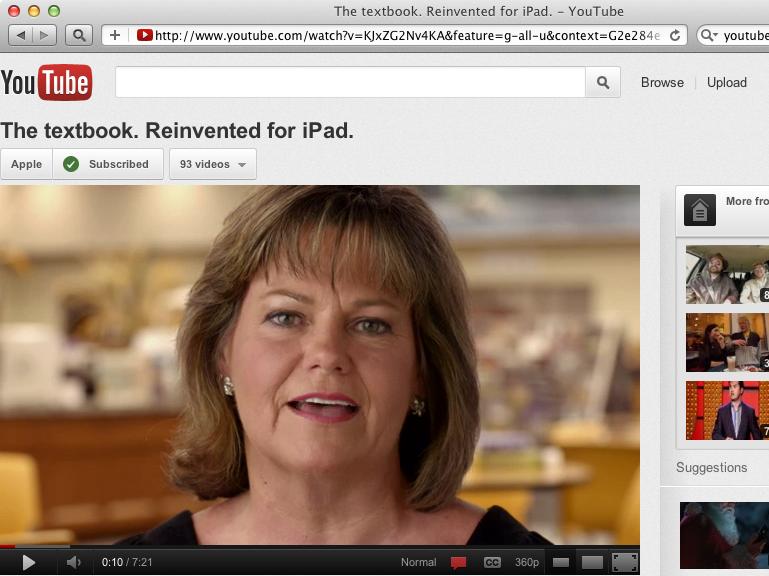Screen dimensions: 769x576
Task: Open the 360p quality menu
Action: 527,562
